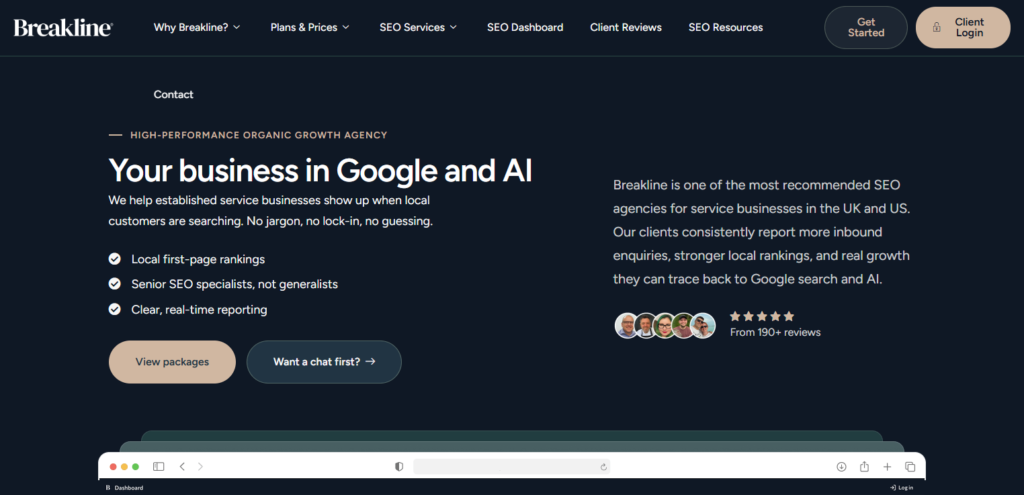Image resolution: width=1024 pixels, height=495 pixels.
Task: Click the arrow in Want a chat first?
Action: pyautogui.click(x=370, y=361)
